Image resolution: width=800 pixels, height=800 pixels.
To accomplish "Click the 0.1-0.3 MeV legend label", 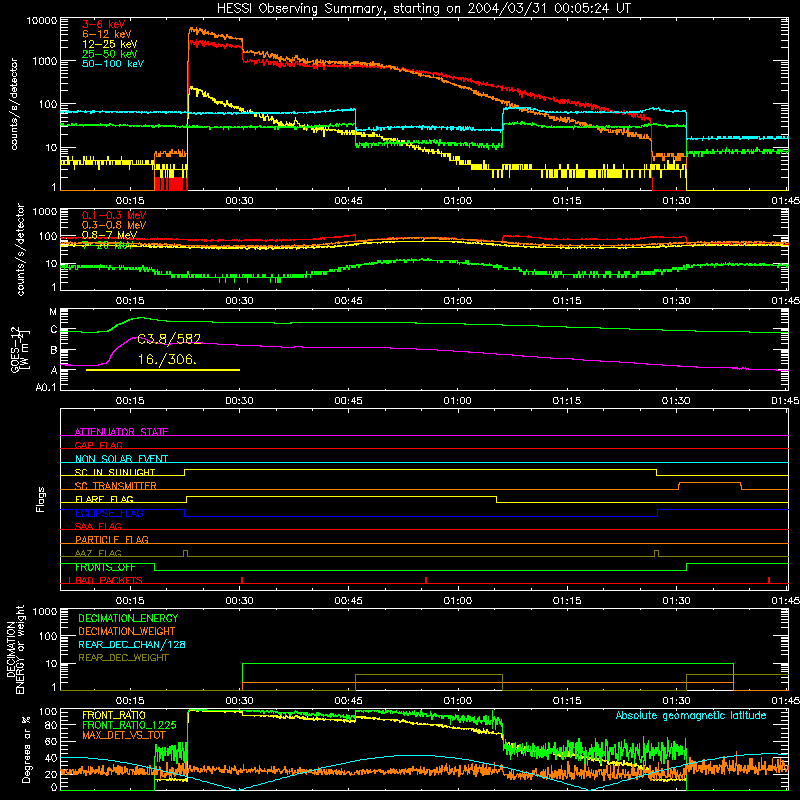I will (114, 215).
